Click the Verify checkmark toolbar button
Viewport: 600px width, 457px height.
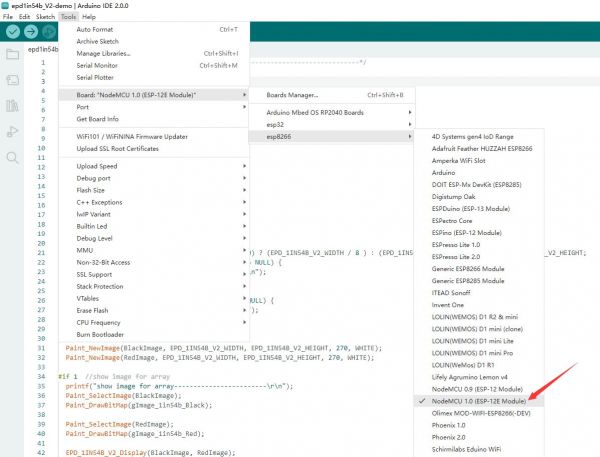tap(13, 31)
